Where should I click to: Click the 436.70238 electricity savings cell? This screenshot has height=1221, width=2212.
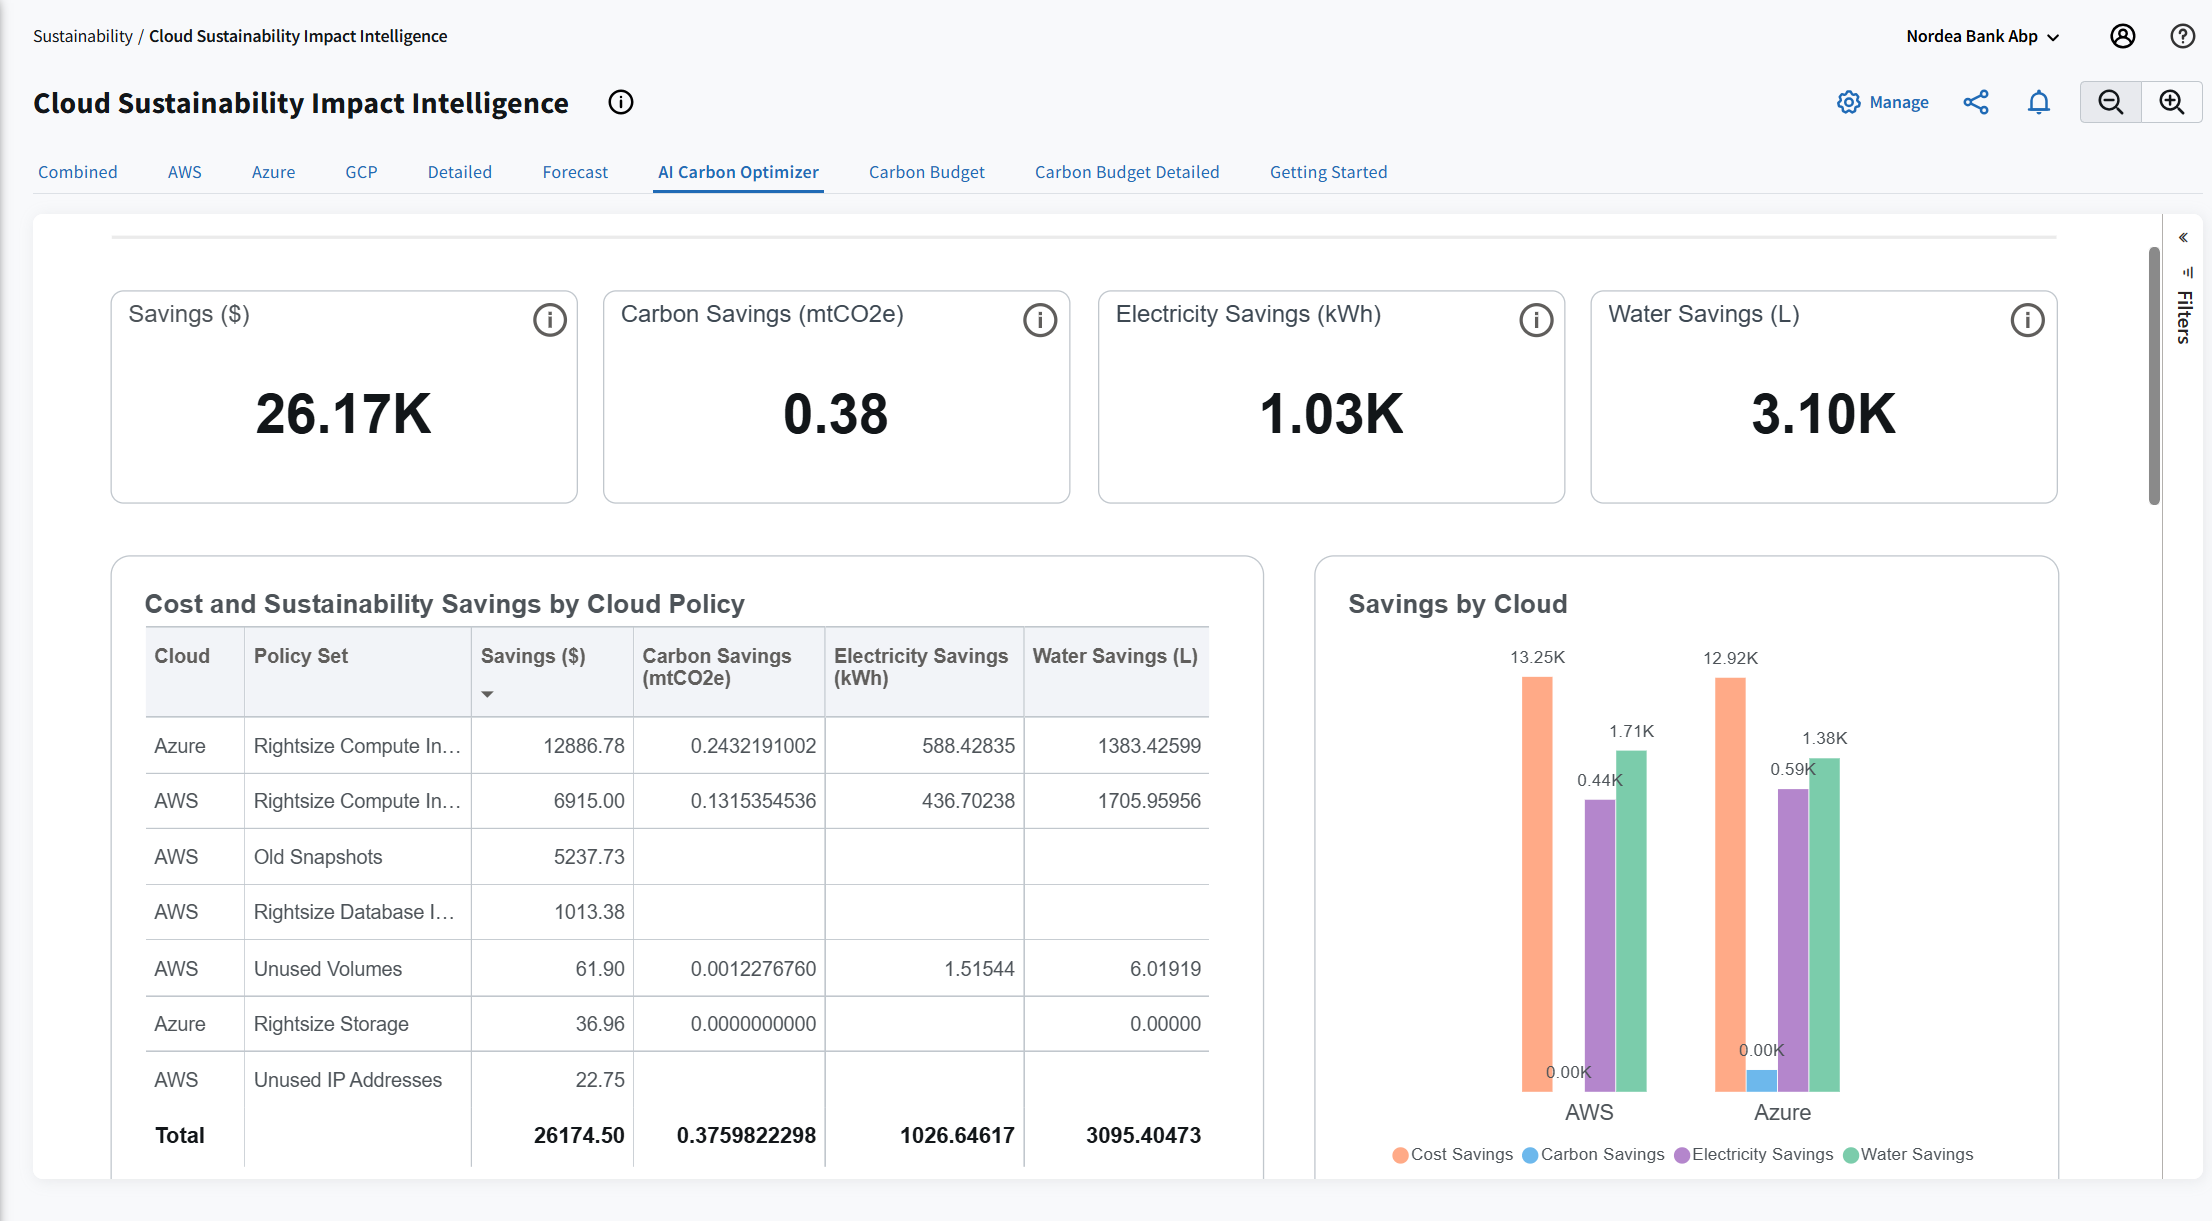924,801
